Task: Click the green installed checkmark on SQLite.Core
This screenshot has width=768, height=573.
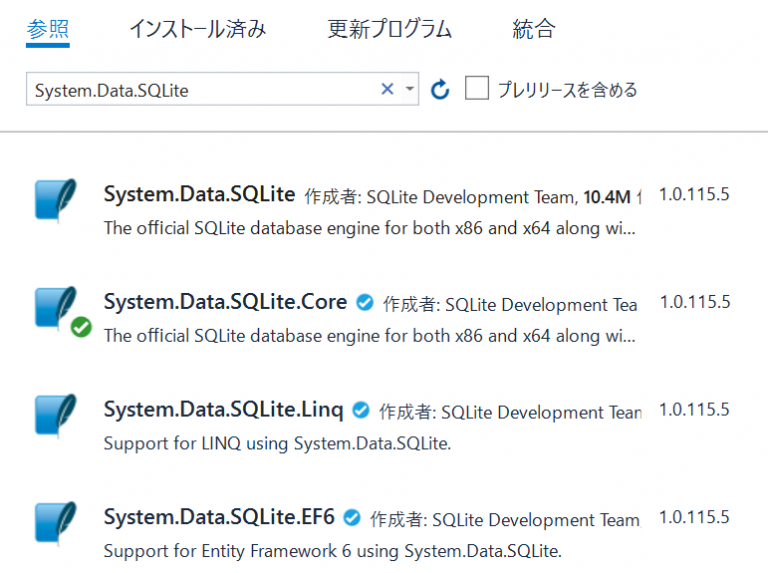Action: pyautogui.click(x=81, y=327)
